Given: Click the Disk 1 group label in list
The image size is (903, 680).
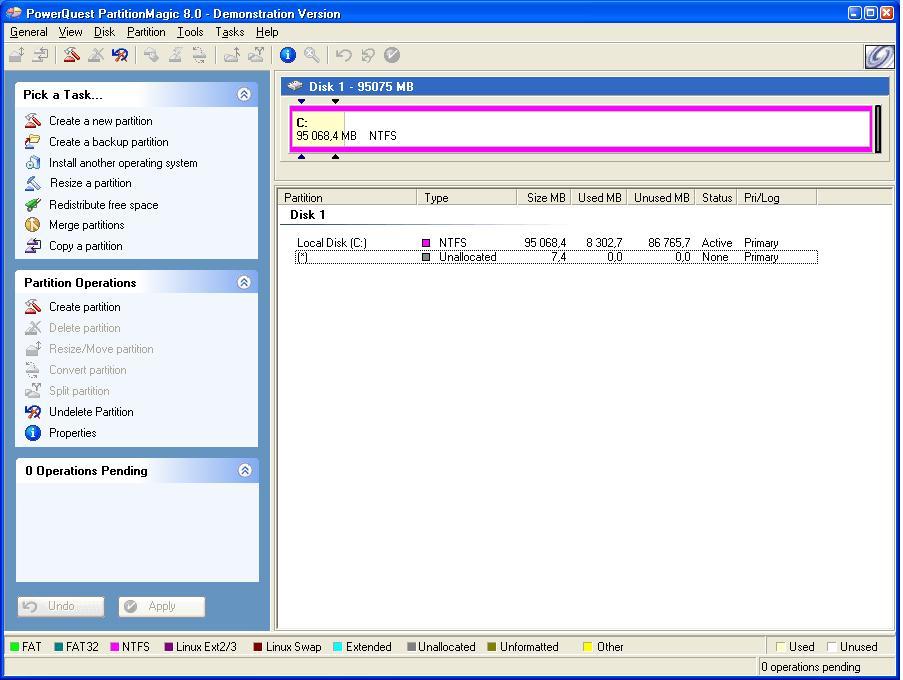Looking at the screenshot, I should tap(308, 215).
